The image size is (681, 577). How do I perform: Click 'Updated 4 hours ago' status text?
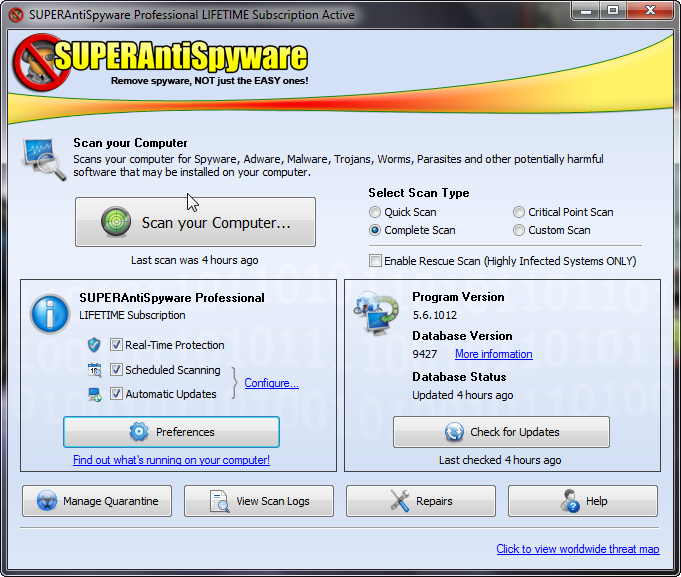(x=463, y=395)
